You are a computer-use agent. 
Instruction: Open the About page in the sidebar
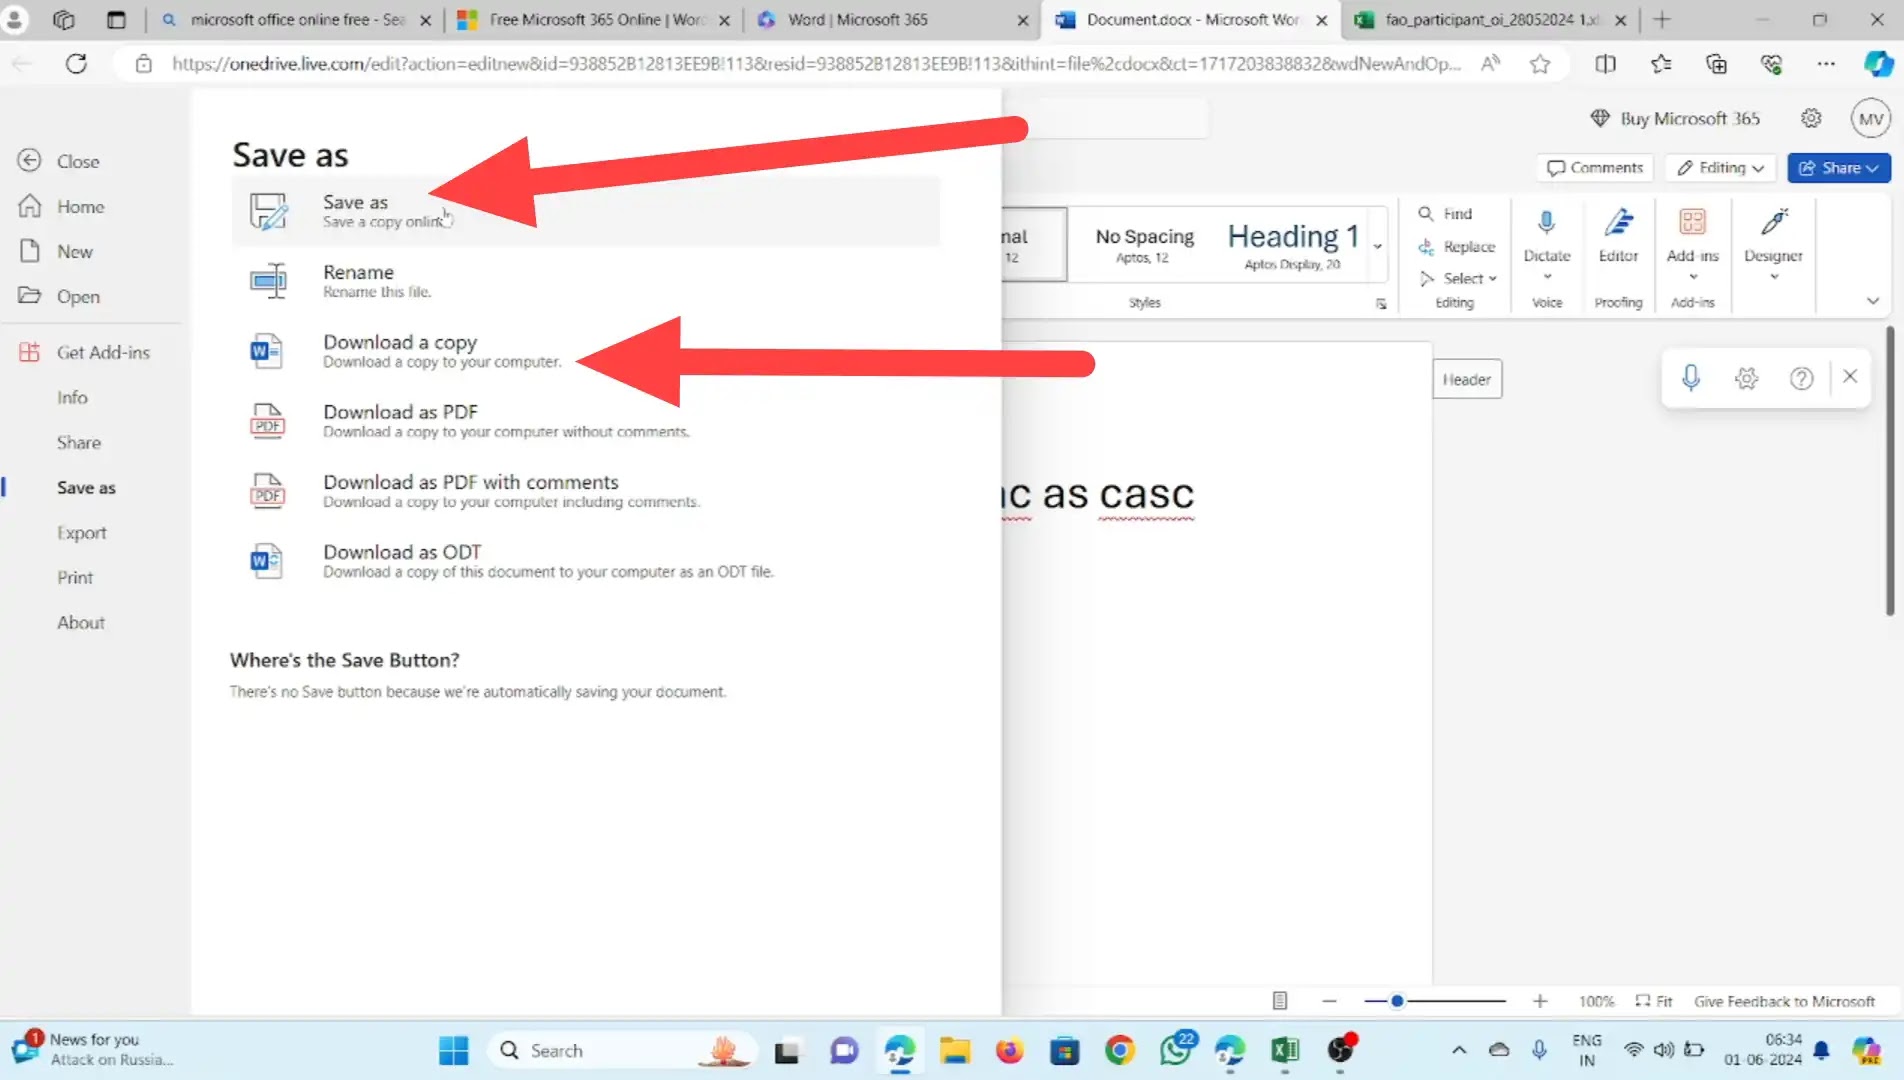coord(80,622)
